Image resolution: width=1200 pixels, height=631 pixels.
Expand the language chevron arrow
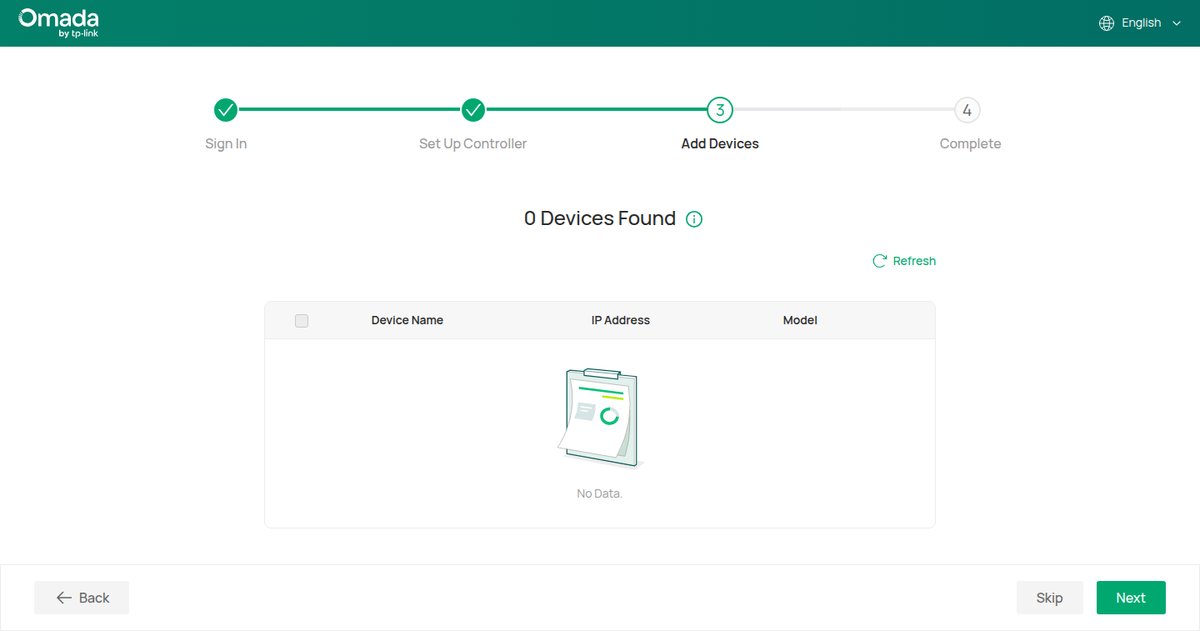[x=1176, y=23]
